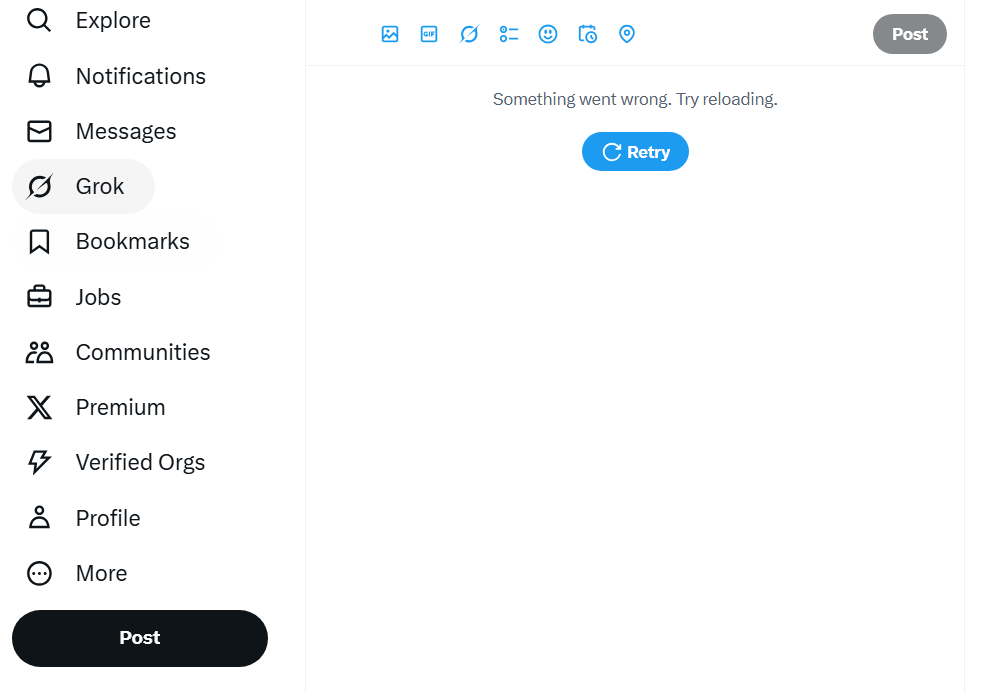
Task: Click the Explore magnifying glass icon
Action: coord(39,20)
